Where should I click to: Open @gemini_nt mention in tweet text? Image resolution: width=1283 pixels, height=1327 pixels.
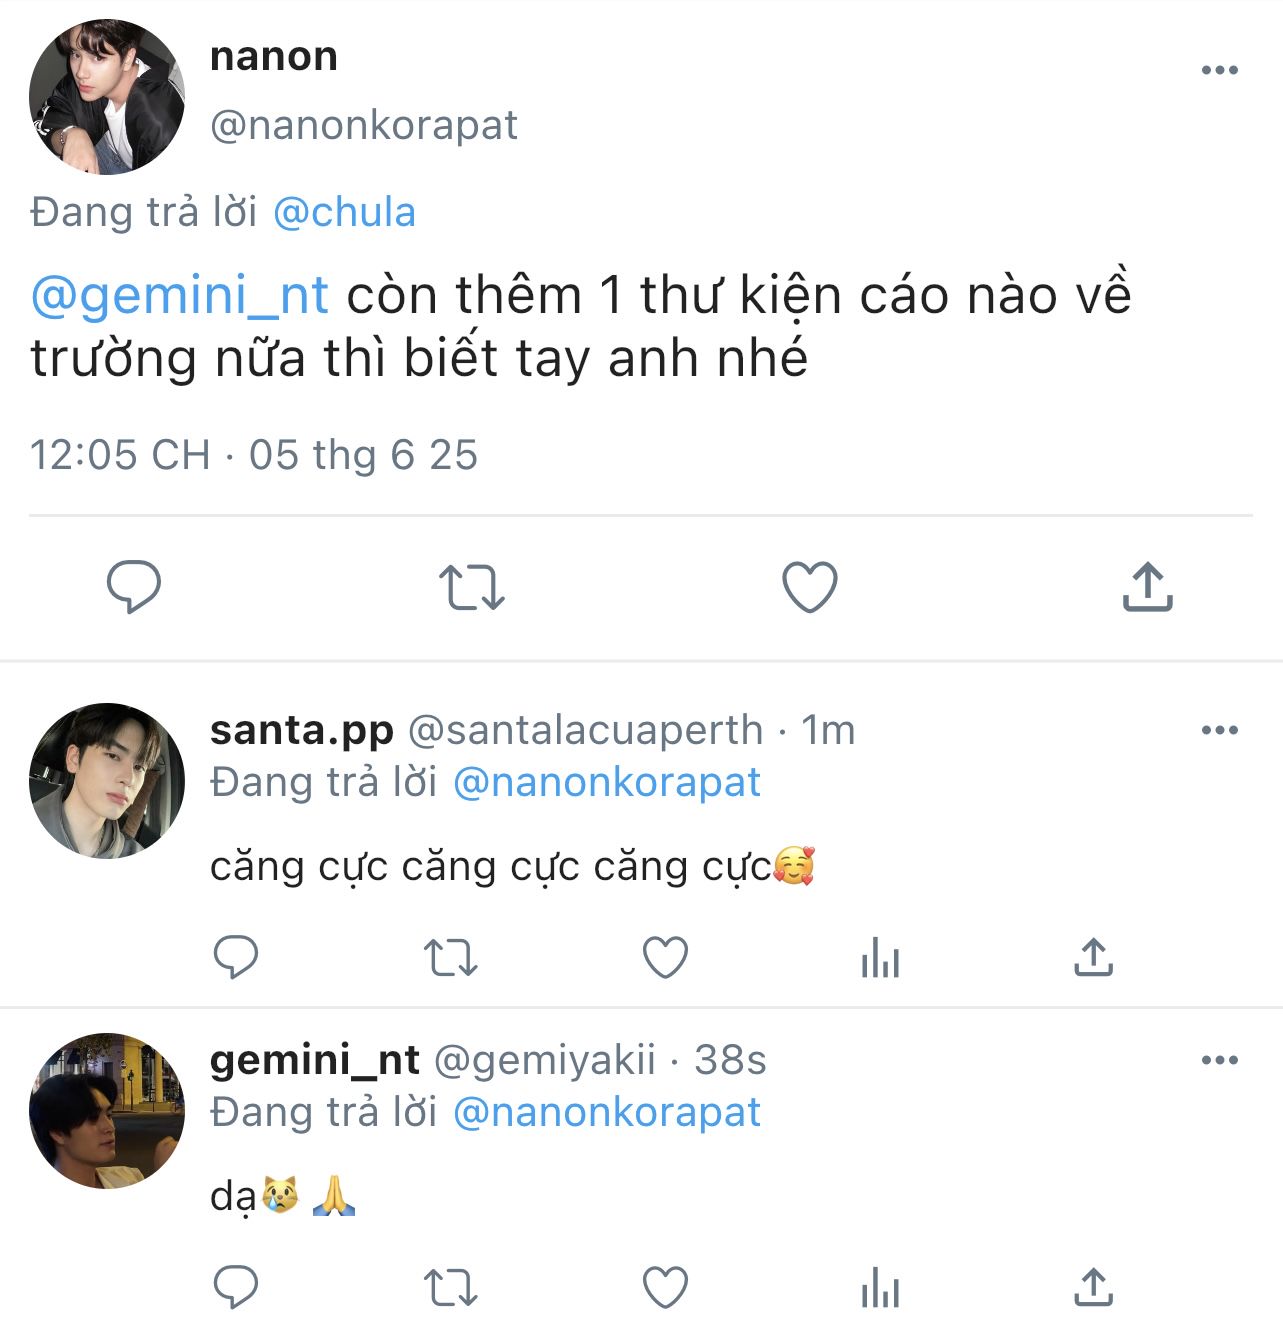[x=180, y=295]
